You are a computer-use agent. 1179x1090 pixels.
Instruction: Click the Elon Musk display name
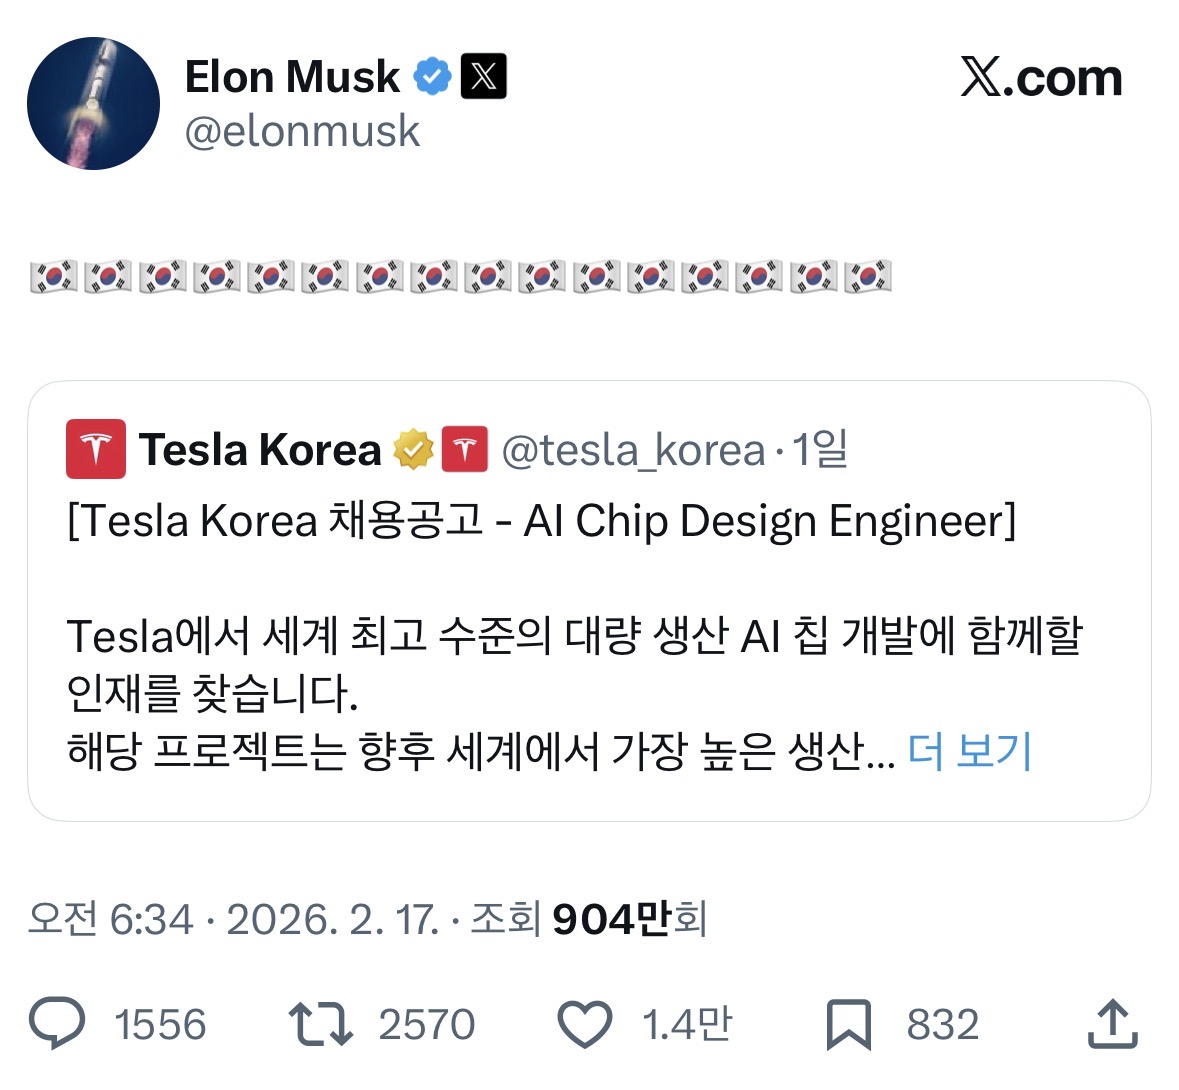point(292,77)
